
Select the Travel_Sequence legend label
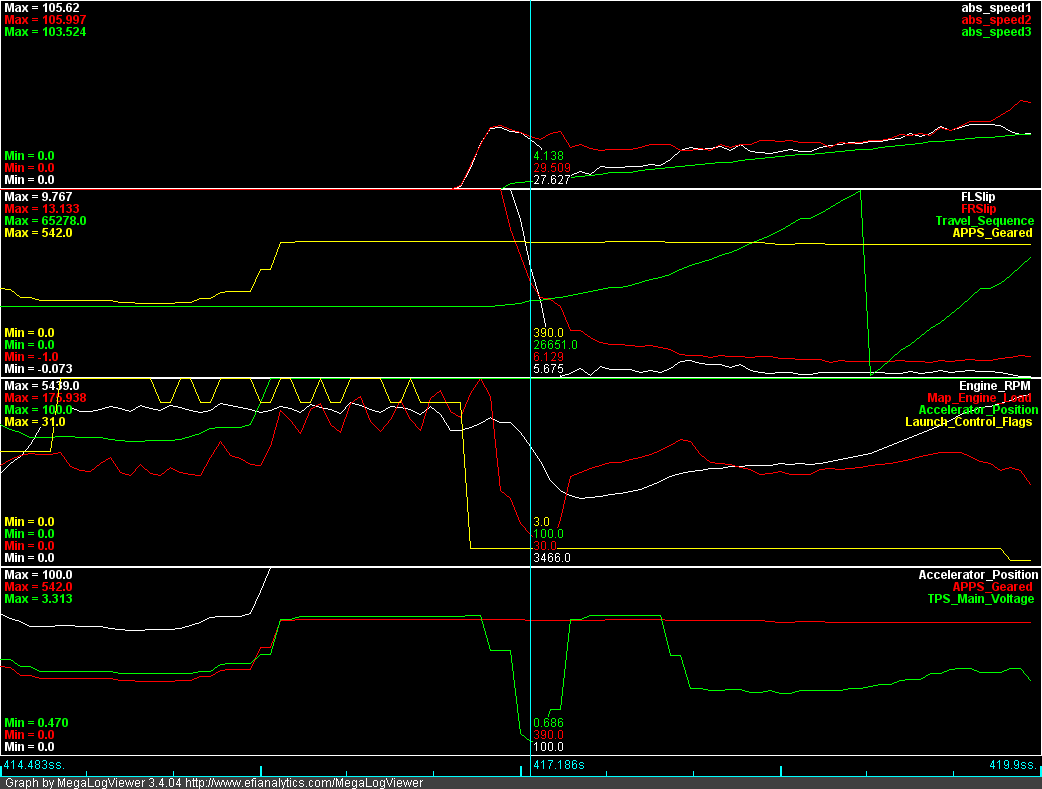(x=984, y=221)
